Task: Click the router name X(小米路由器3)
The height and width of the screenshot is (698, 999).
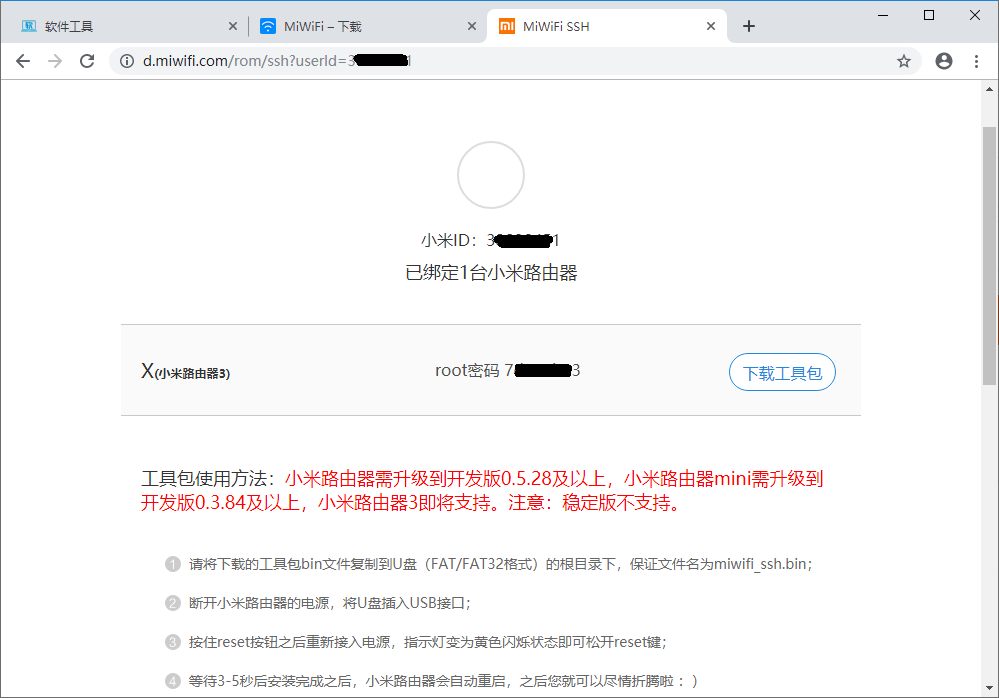Action: tap(185, 371)
